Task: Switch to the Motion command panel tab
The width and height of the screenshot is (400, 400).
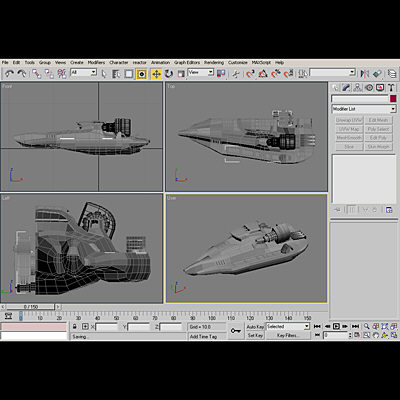Action: pyautogui.click(x=369, y=88)
